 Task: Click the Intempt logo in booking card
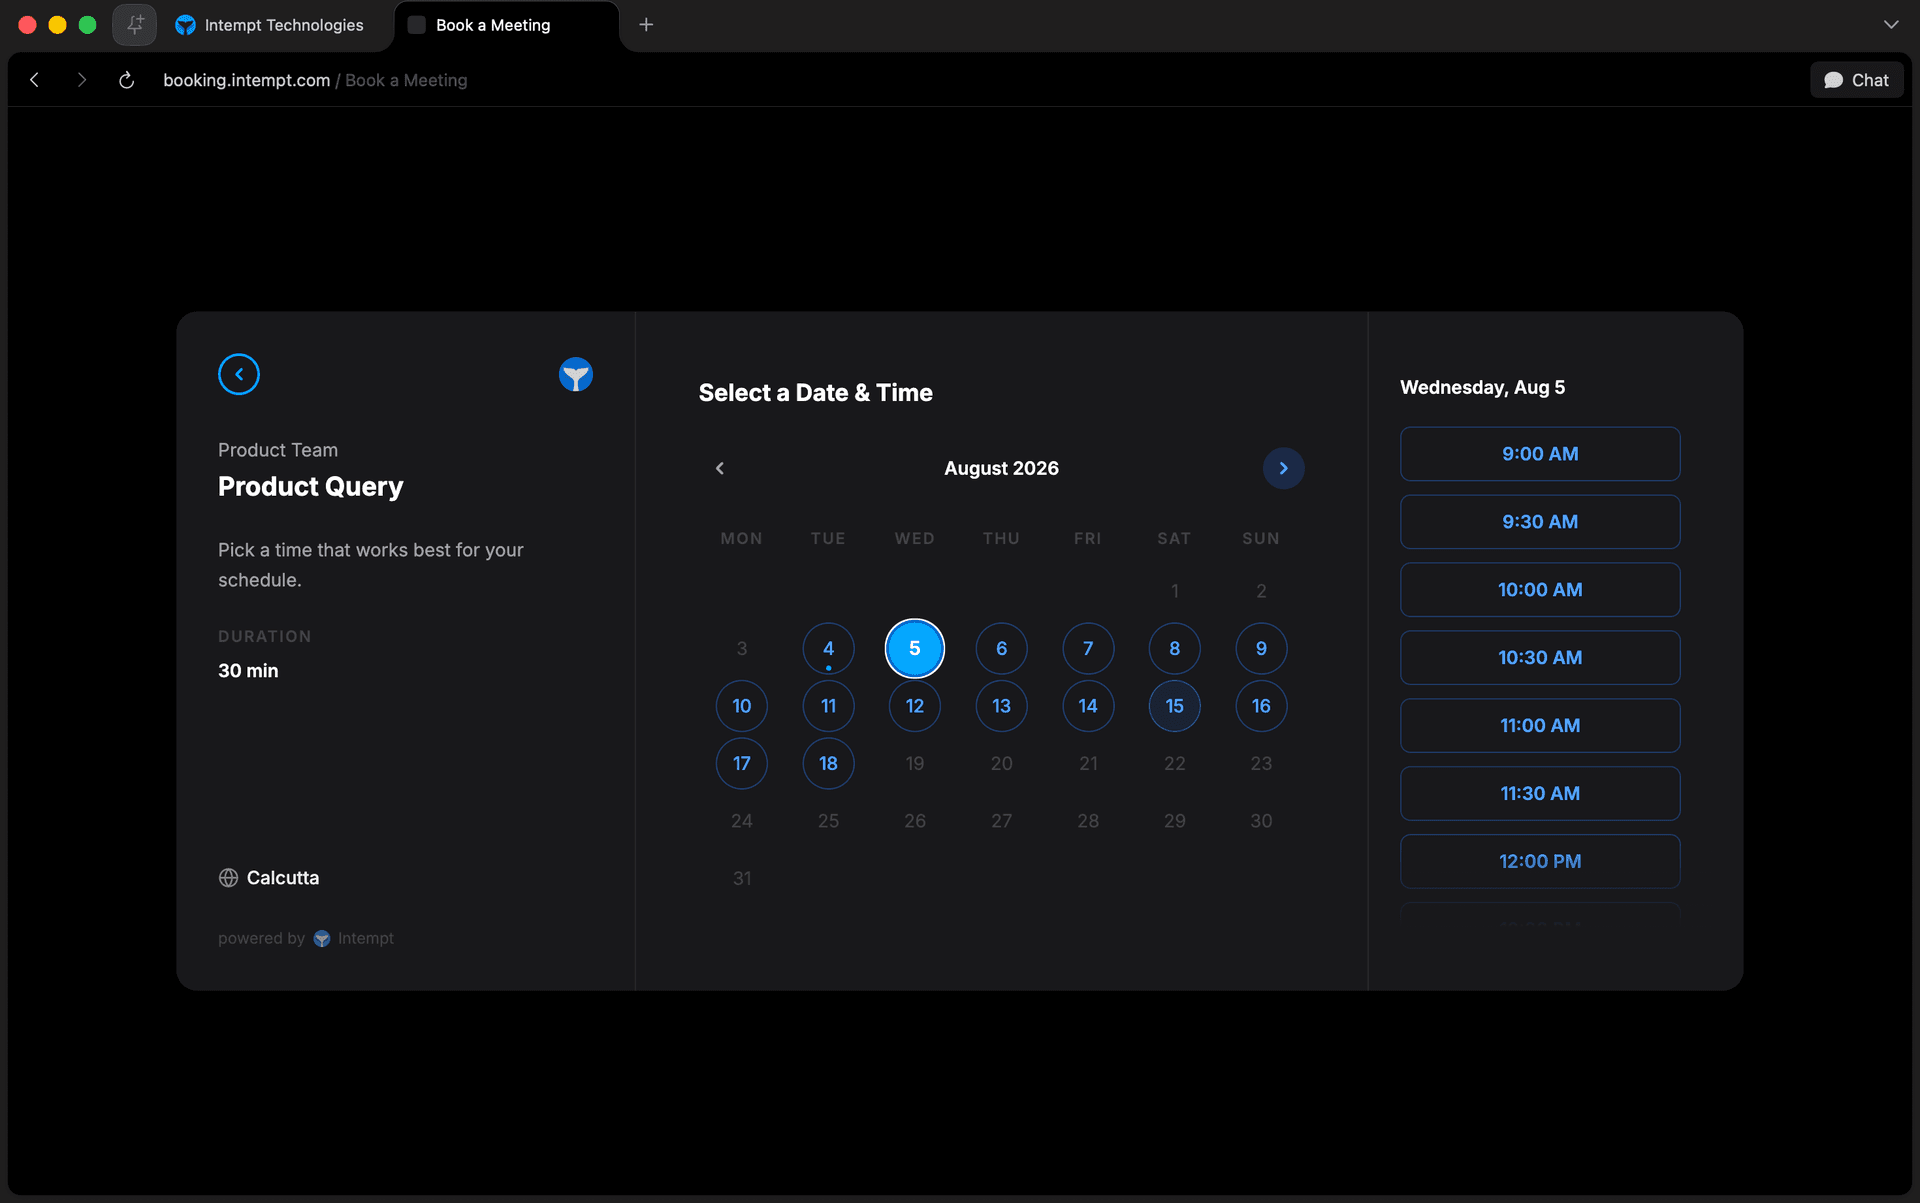[576, 374]
